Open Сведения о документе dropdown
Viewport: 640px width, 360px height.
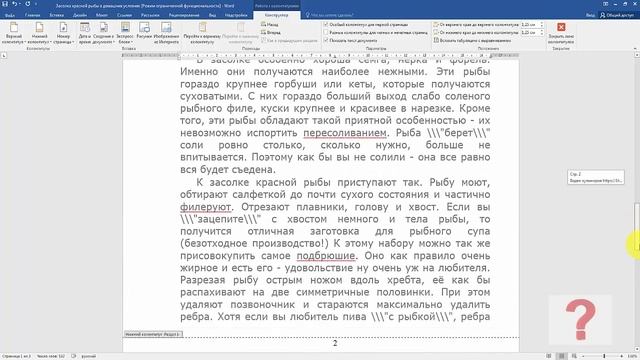(104, 33)
